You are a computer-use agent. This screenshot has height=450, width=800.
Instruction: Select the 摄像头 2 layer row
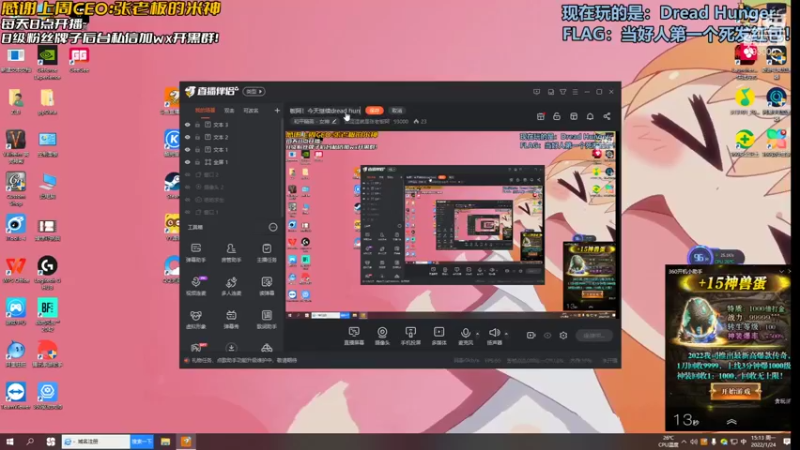231,187
